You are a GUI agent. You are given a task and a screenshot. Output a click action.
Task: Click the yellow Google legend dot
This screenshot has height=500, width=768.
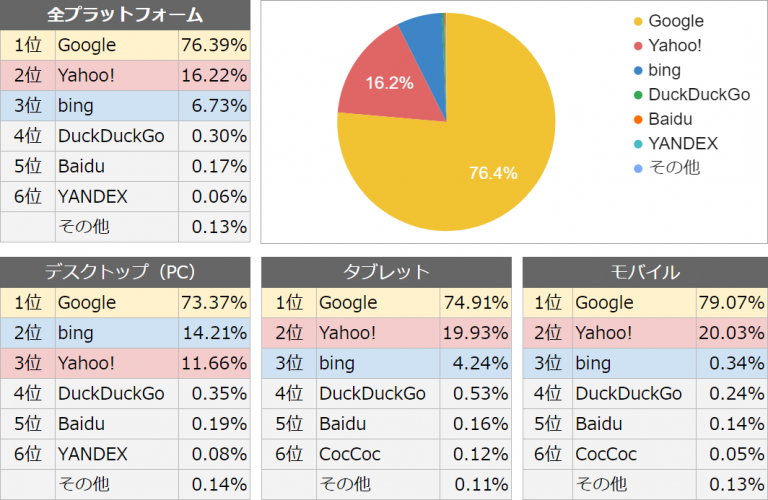tap(637, 22)
